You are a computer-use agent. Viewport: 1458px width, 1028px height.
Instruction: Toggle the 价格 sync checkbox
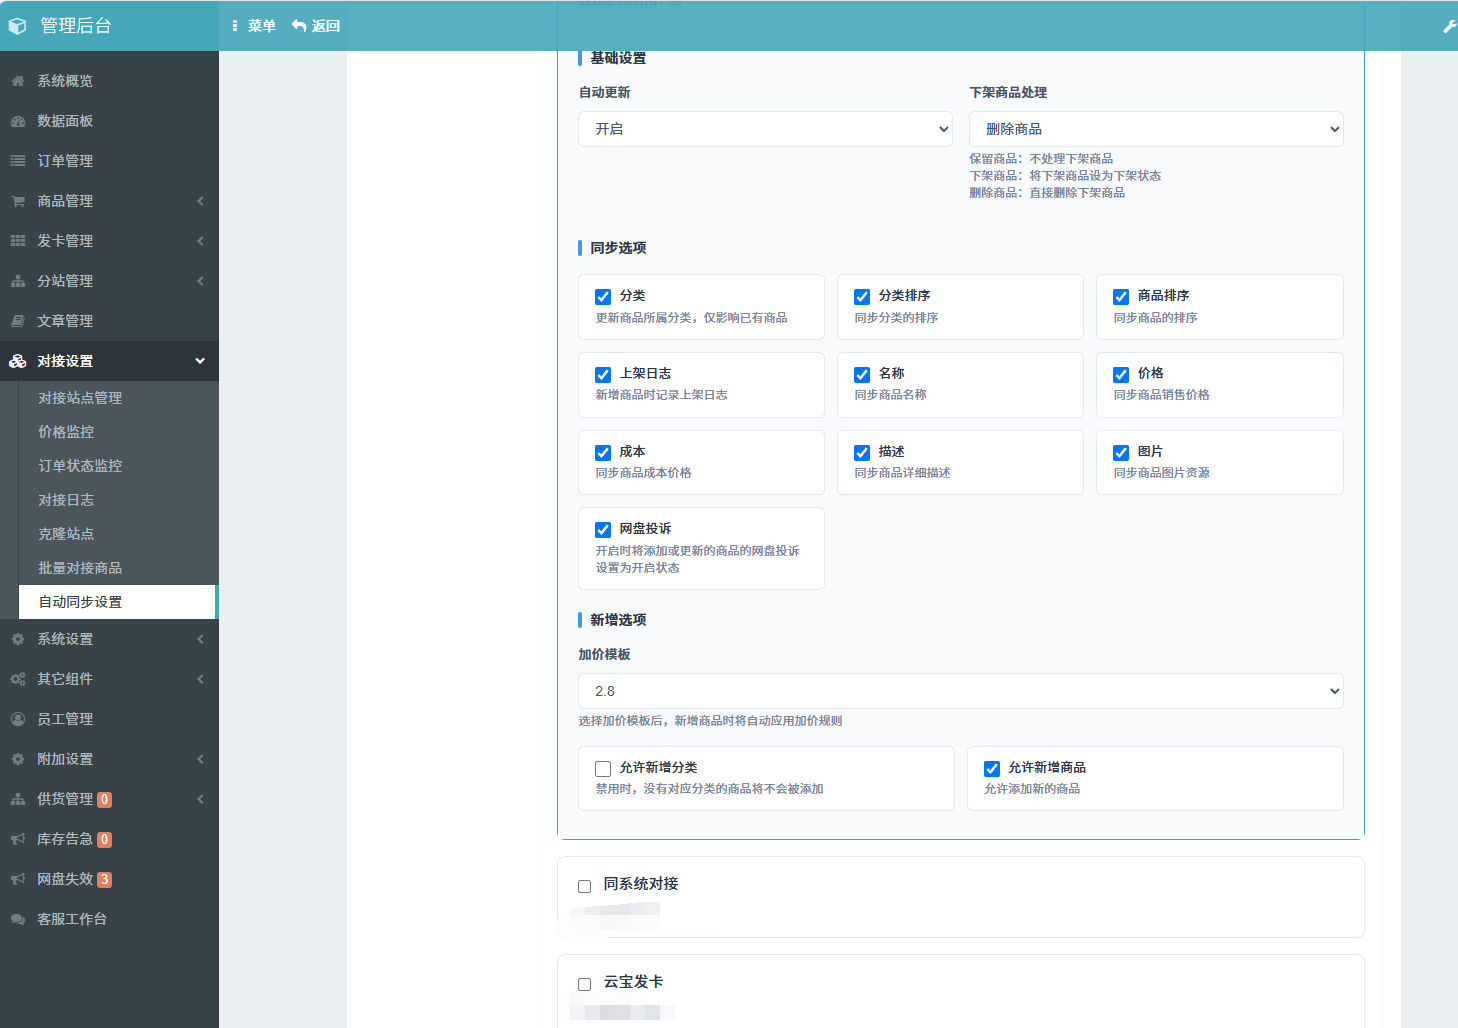pos(1121,375)
